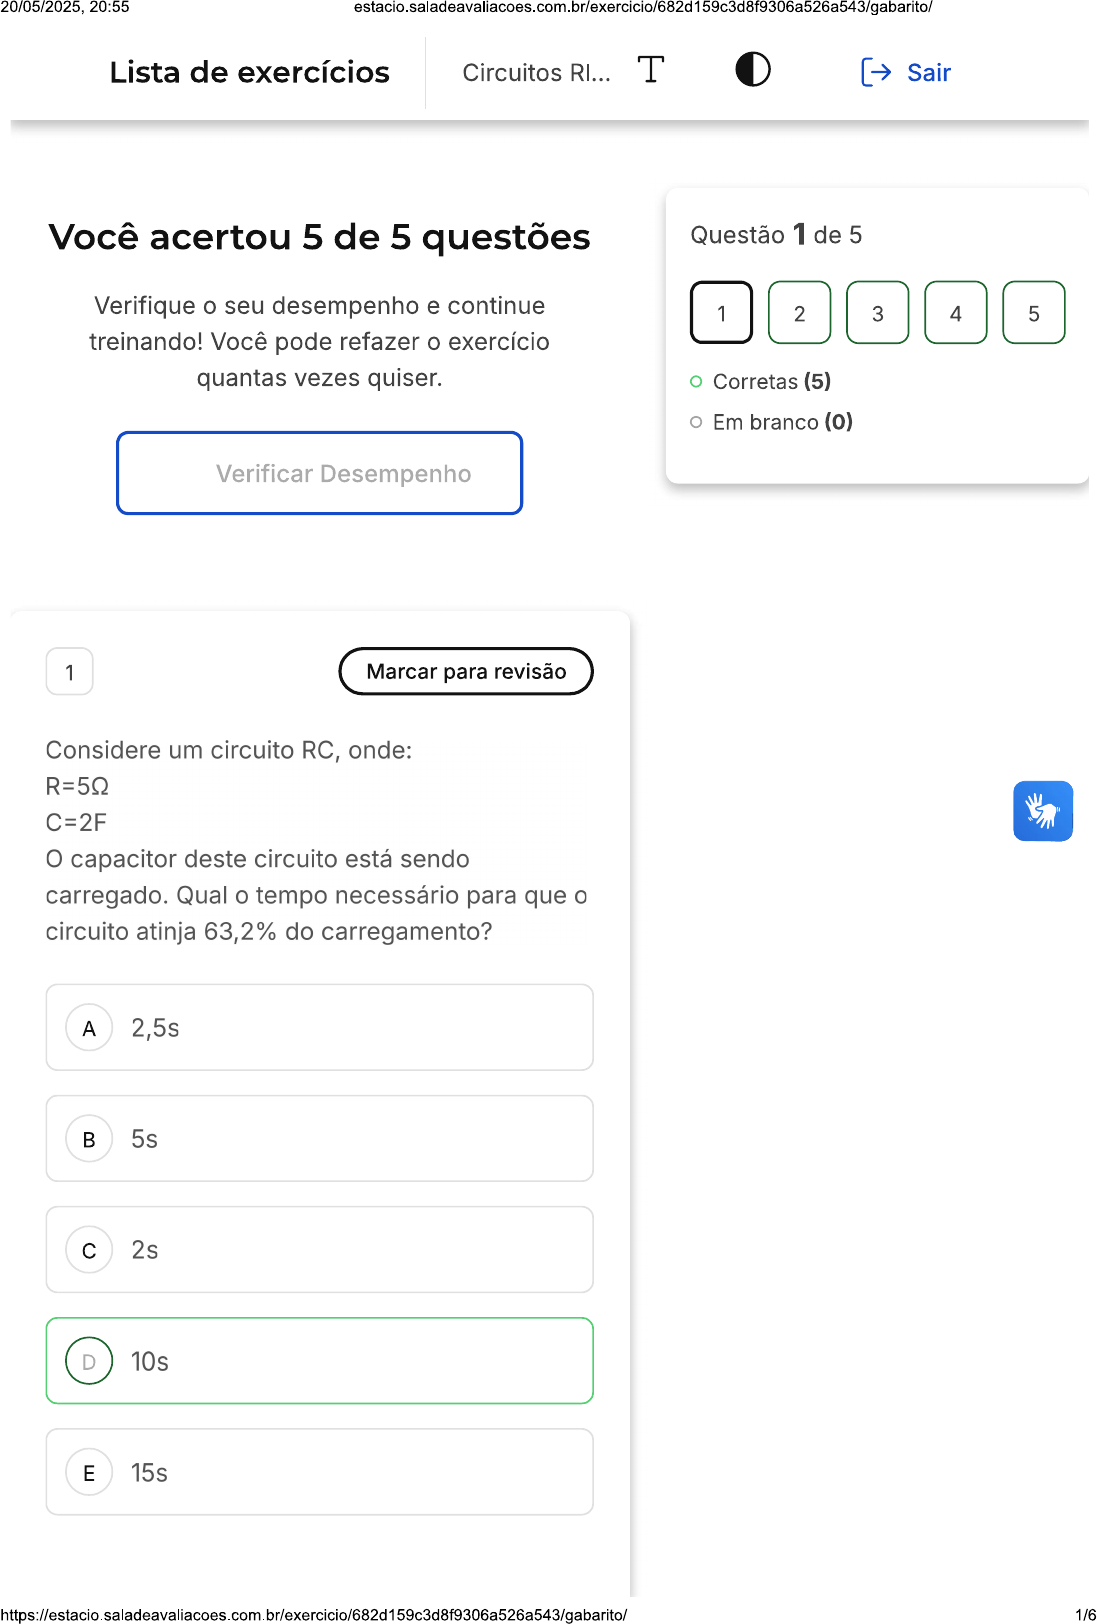Go to question 1 in navigator
The height and width of the screenshot is (1624, 1097).
(721, 313)
